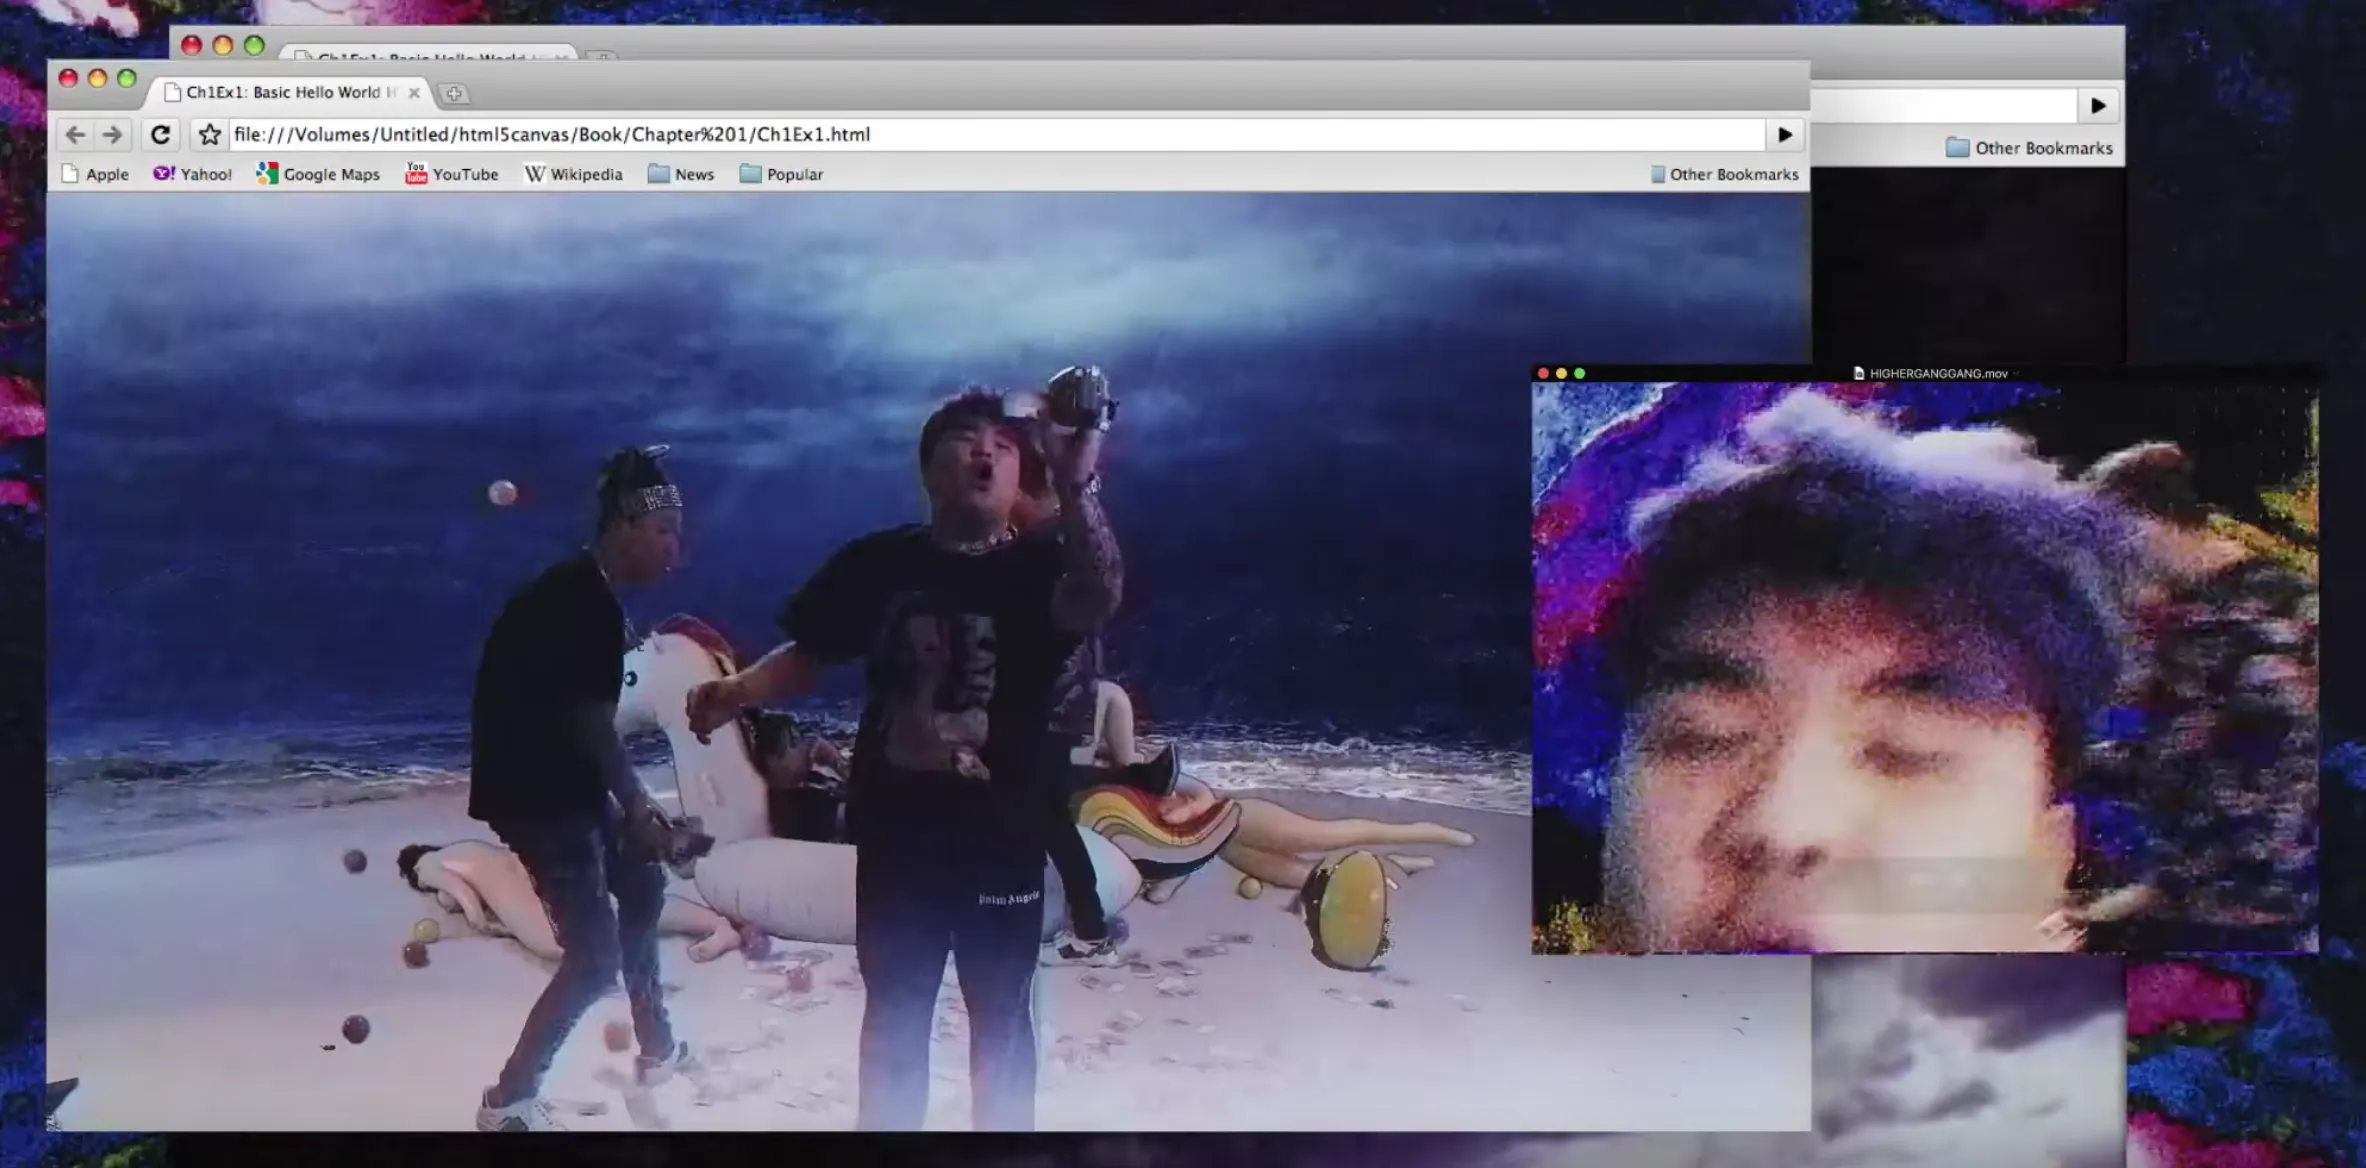Viewport: 2366px width, 1168px height.
Task: Close the HIGHERGANGGANG.mov window
Action: pos(1543,373)
